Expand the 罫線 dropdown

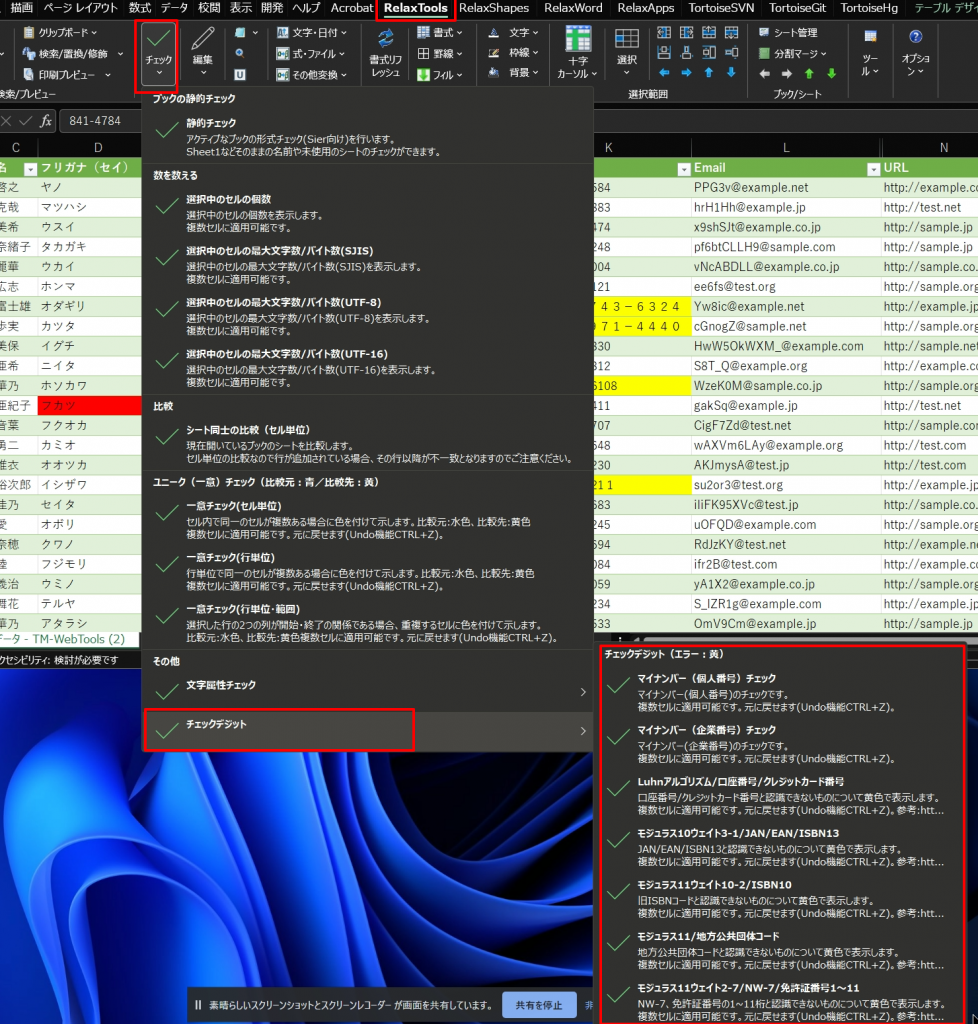(460, 54)
